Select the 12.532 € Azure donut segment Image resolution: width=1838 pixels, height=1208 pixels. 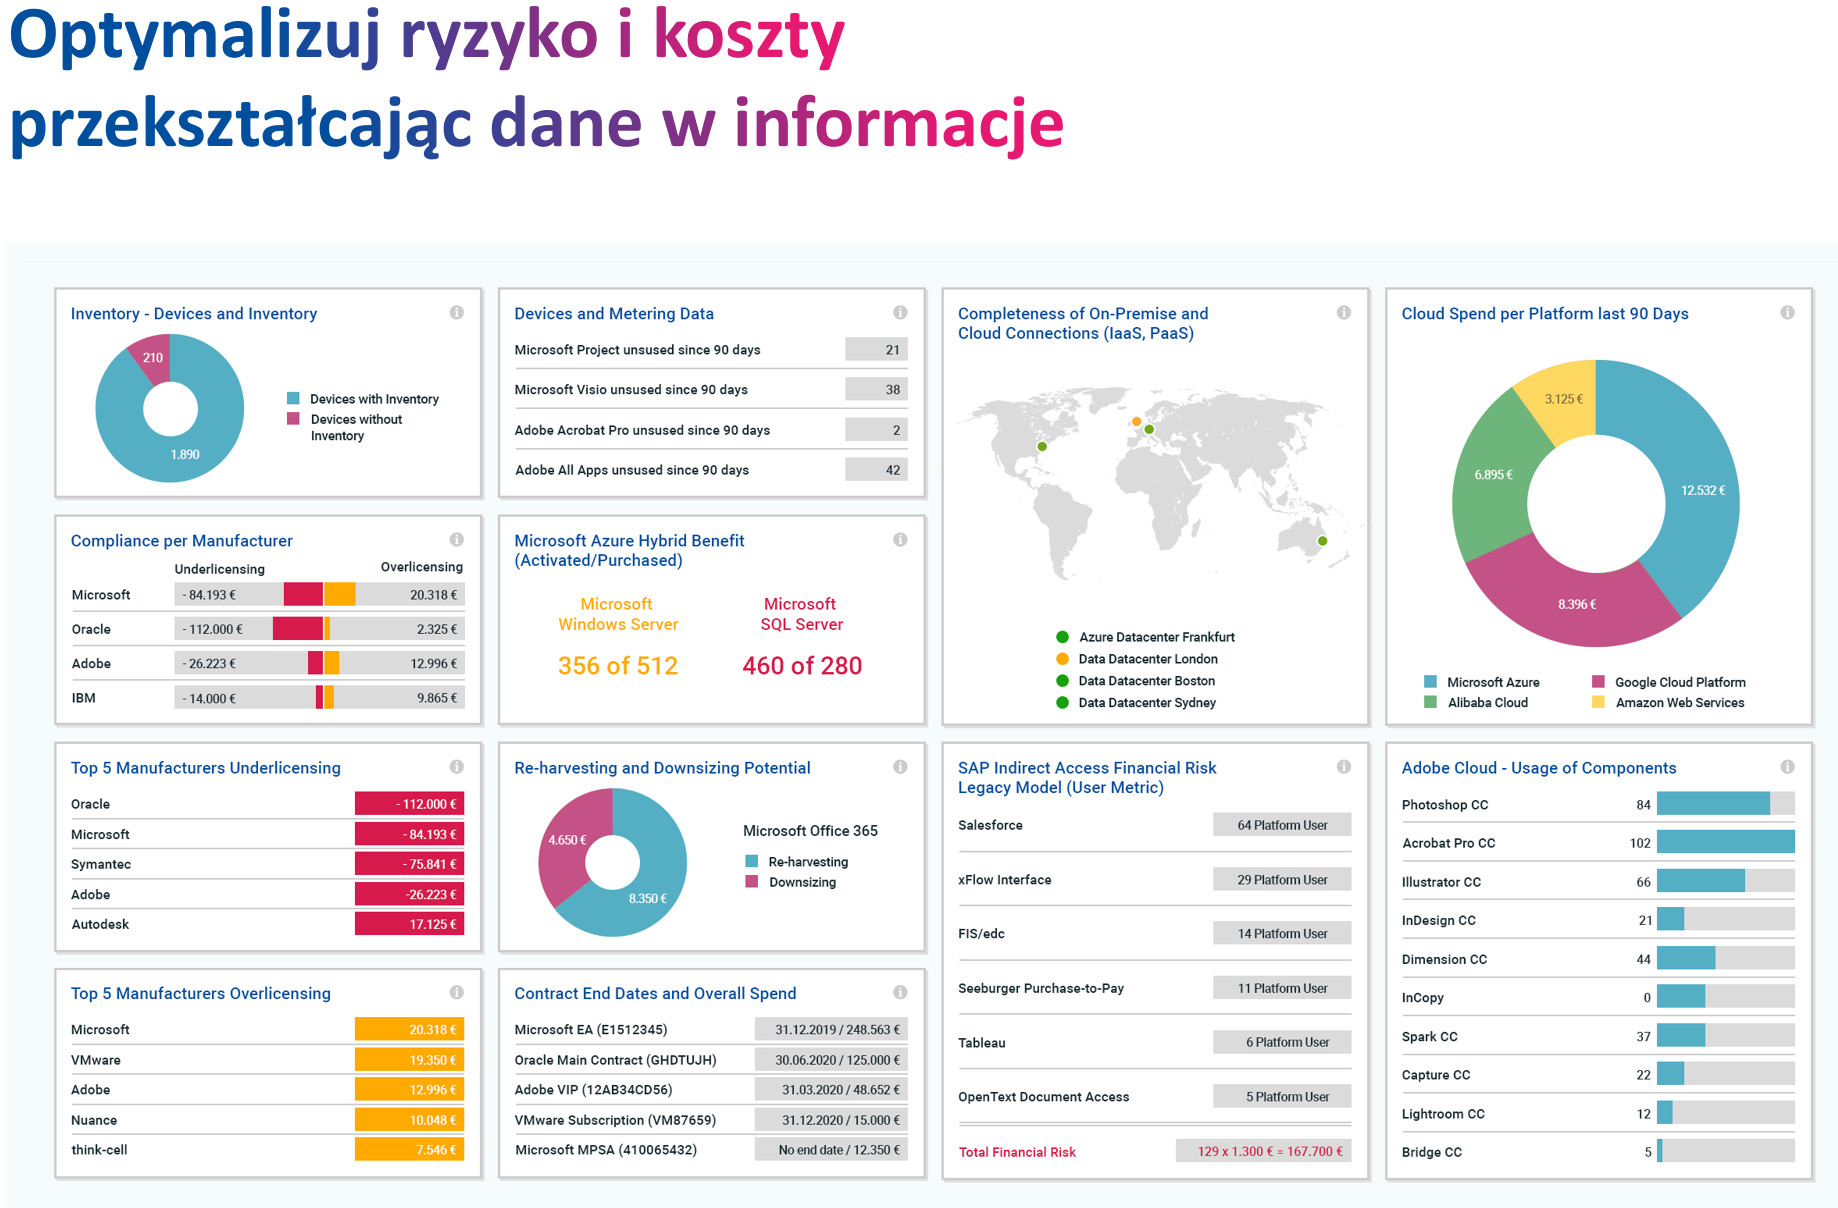tap(1702, 490)
